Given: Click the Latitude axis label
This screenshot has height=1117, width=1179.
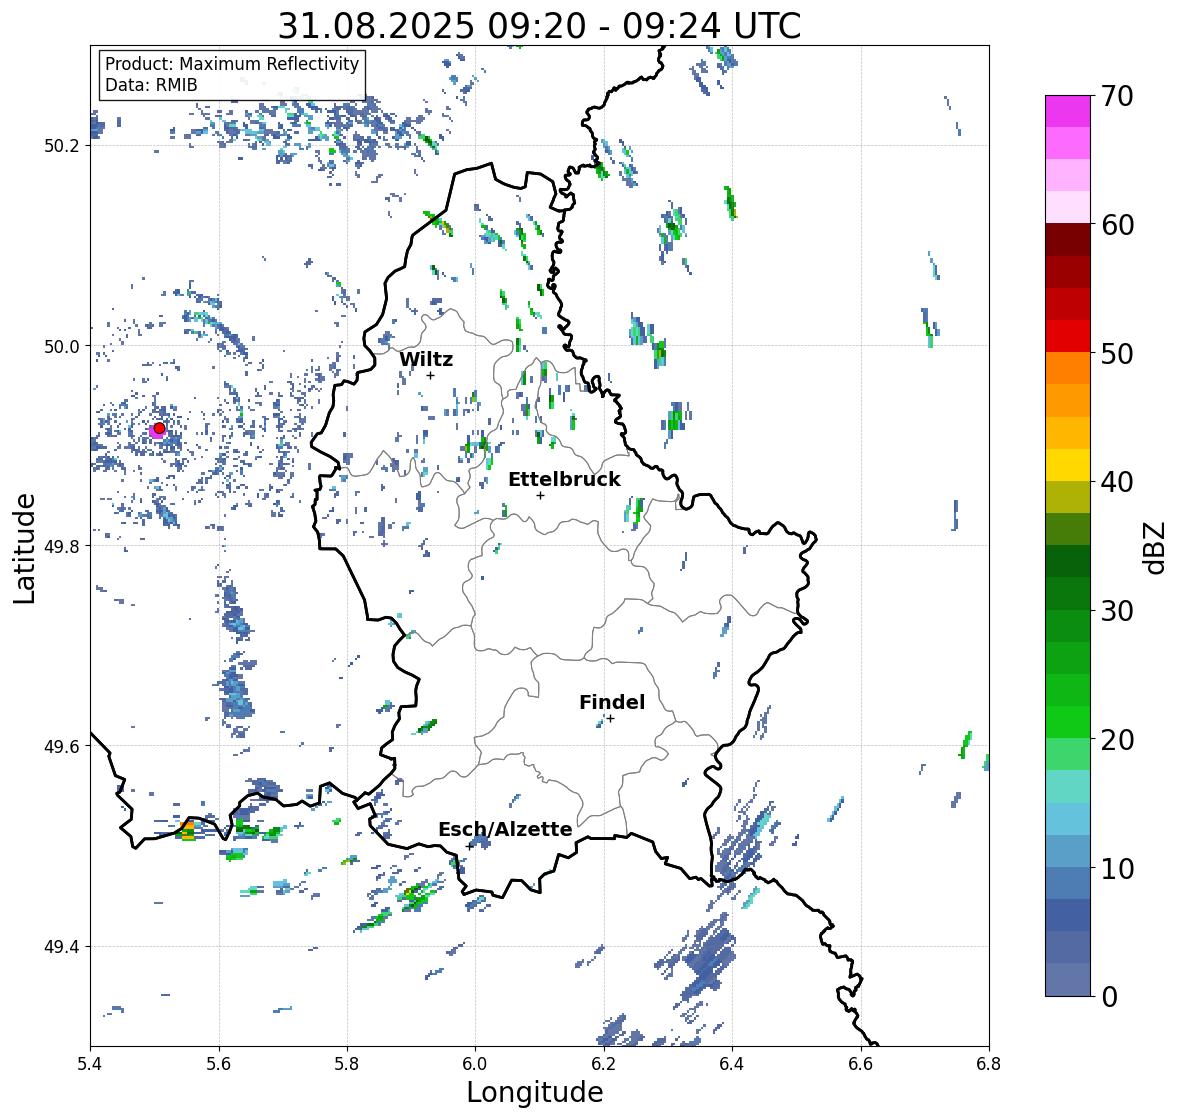Looking at the screenshot, I should coord(24,548).
